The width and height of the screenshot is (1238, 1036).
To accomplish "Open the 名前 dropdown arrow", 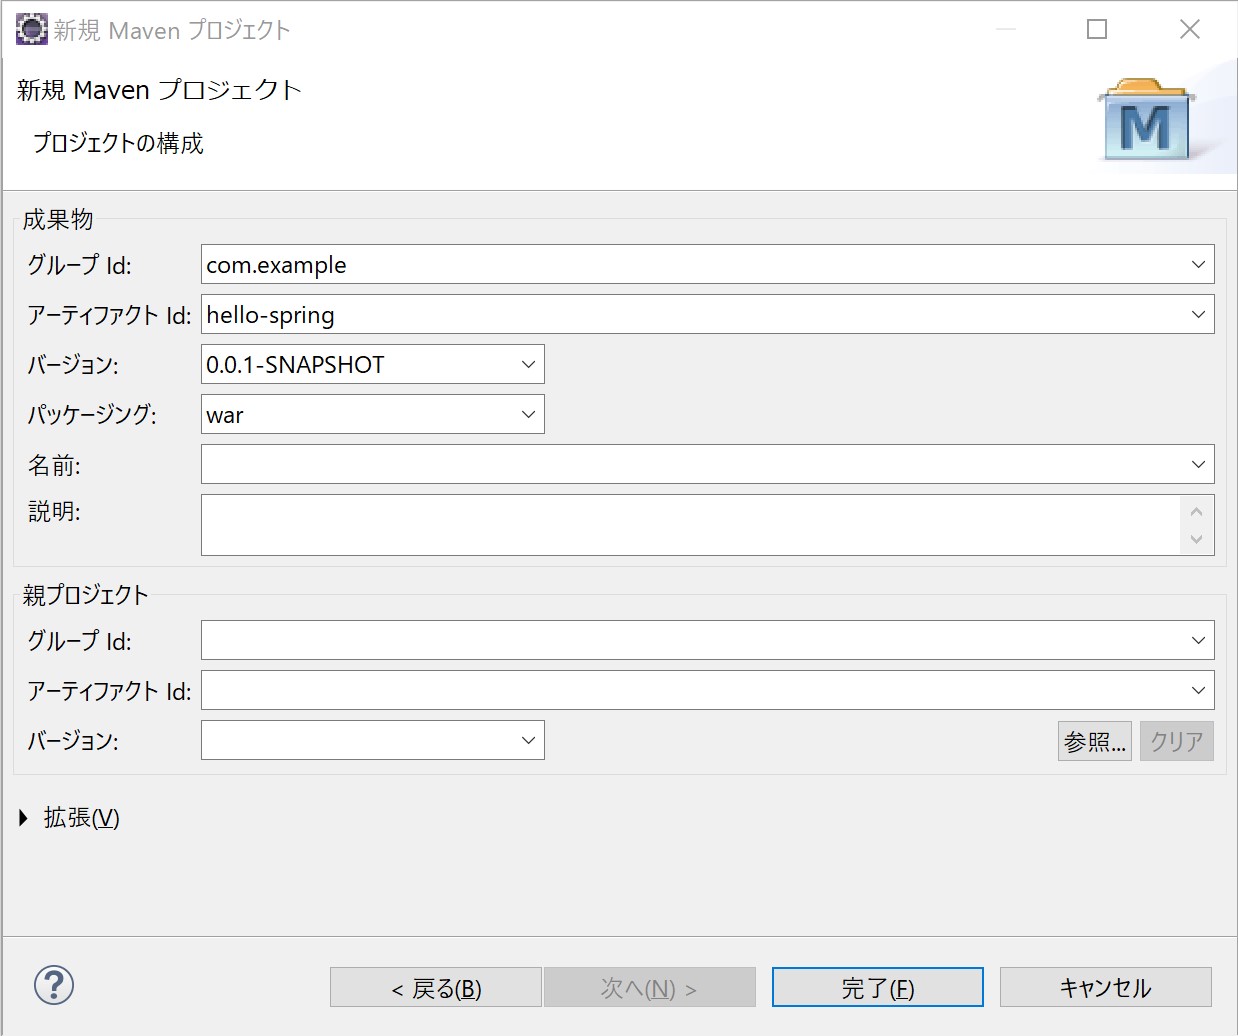I will click(x=1198, y=465).
